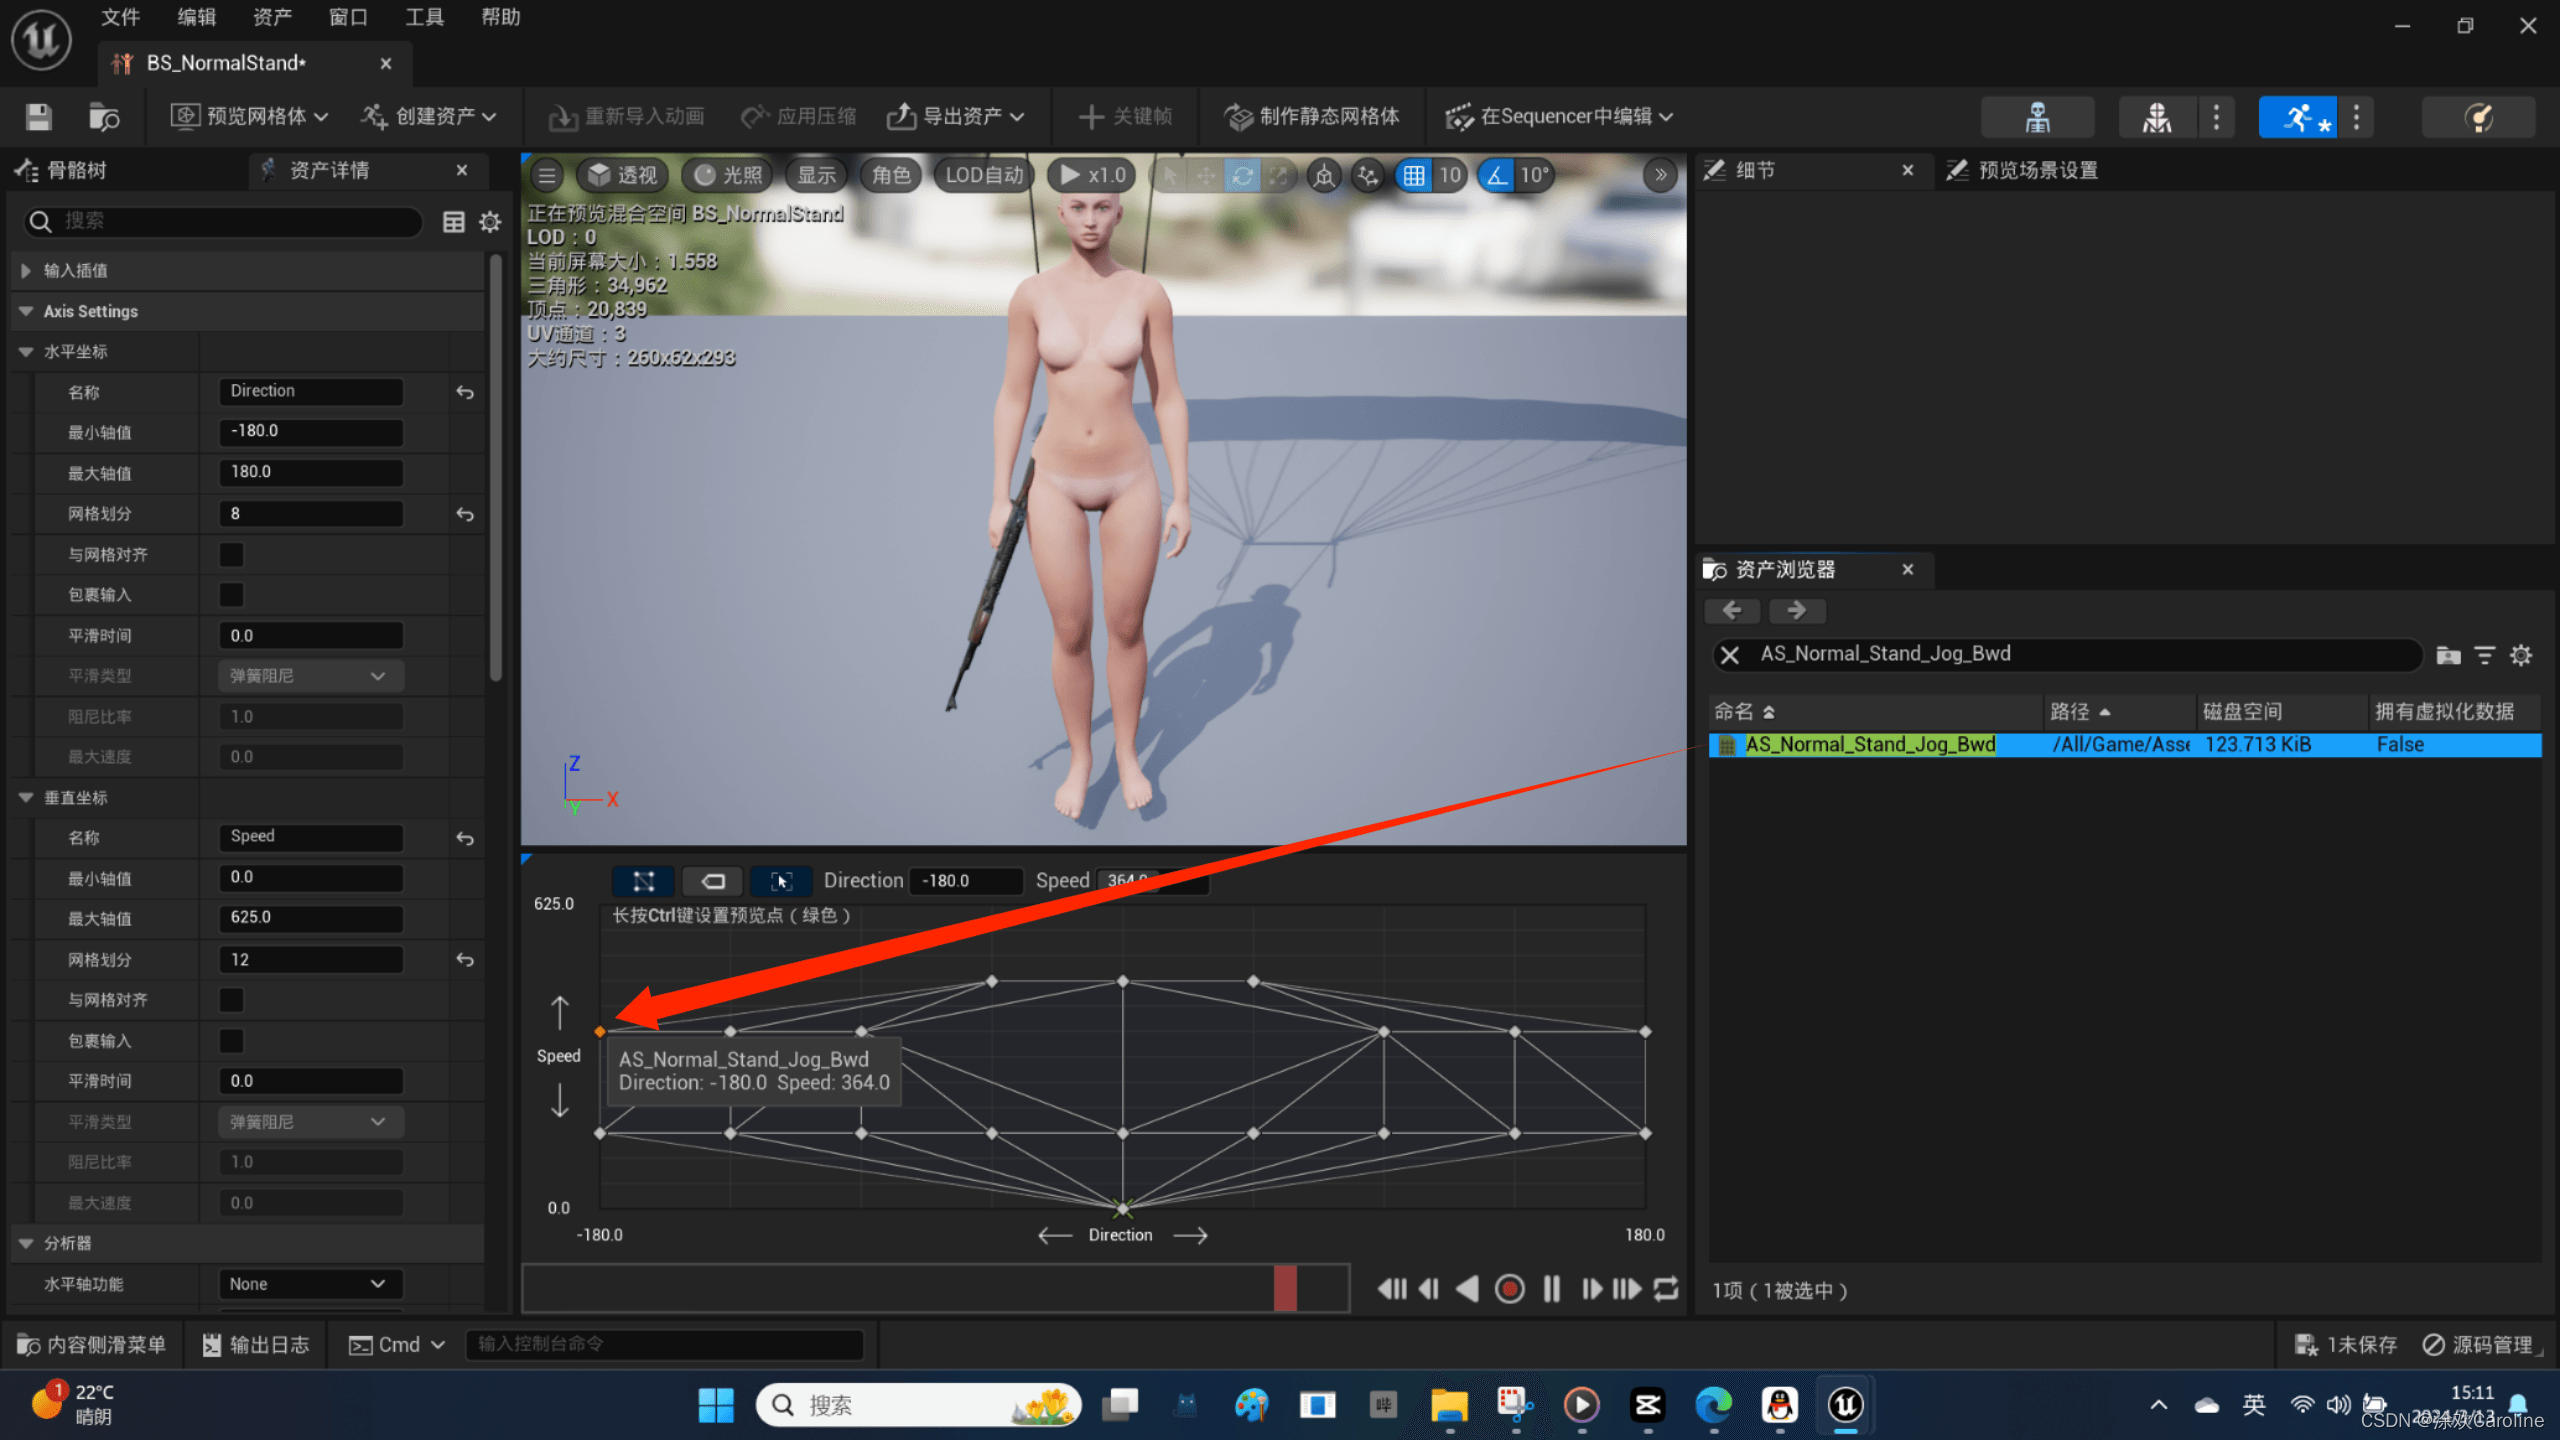Clear the asset browser search text
Image resolution: width=2560 pixels, height=1440 pixels.
click(x=1730, y=655)
